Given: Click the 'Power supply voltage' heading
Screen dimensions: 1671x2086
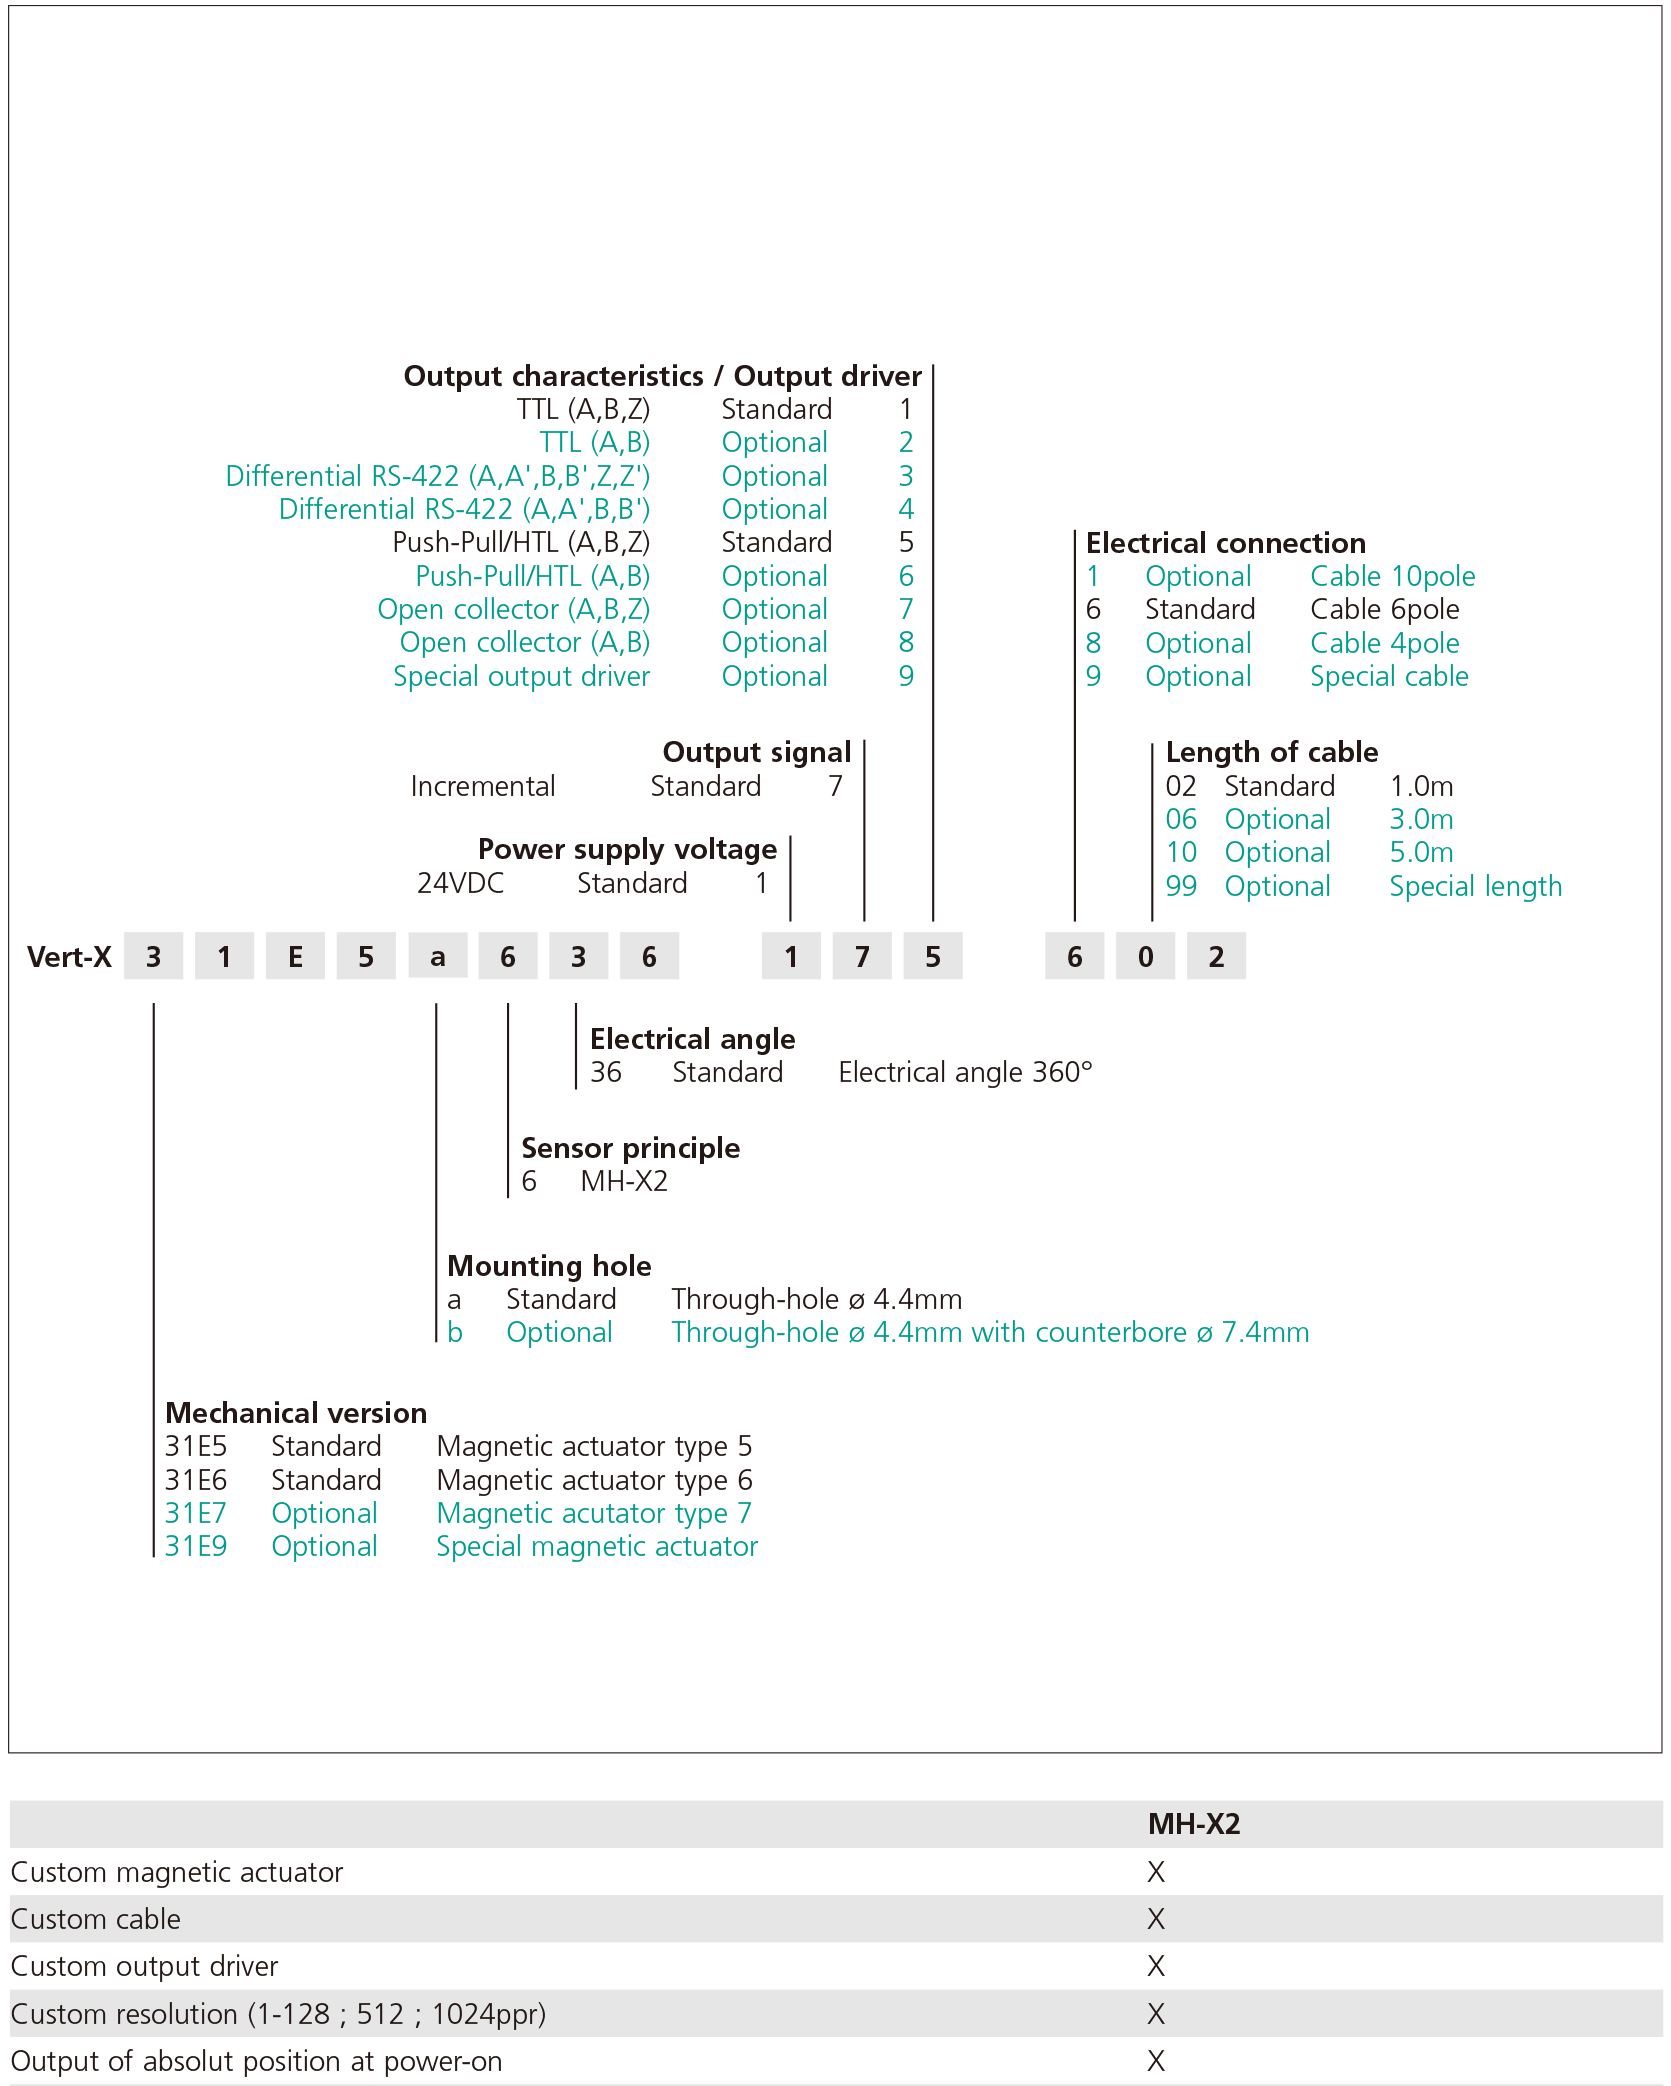Looking at the screenshot, I should (x=627, y=849).
